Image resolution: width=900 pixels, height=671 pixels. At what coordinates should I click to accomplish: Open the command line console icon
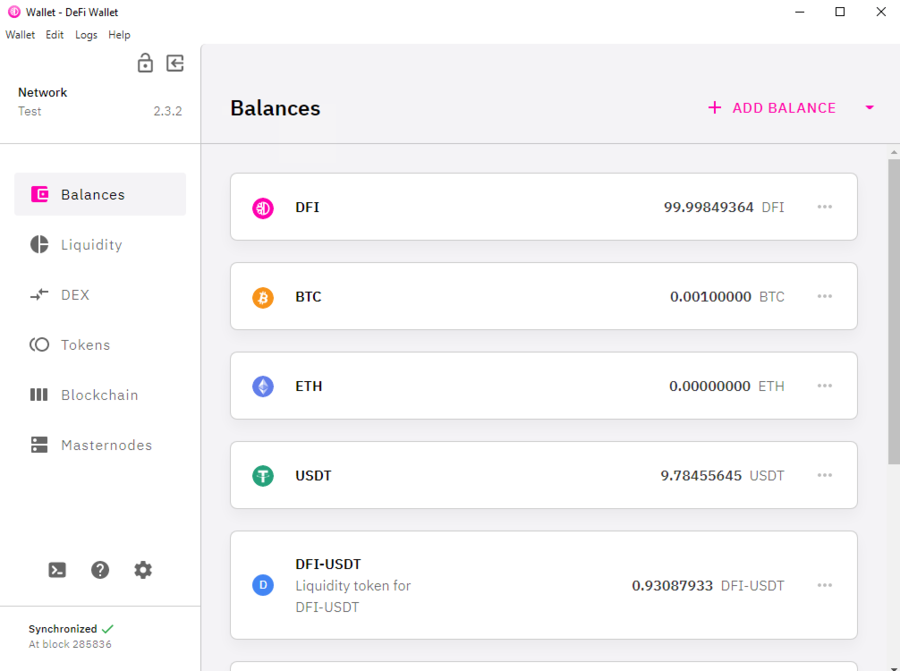pyautogui.click(x=57, y=569)
